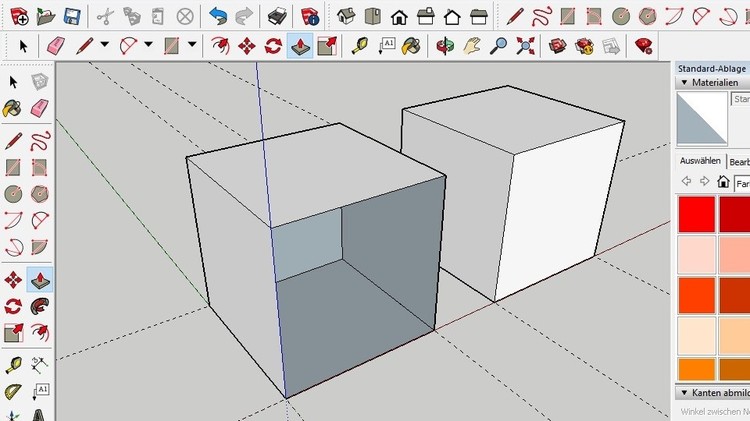Open Extension Manager with the ruby icon
The height and width of the screenshot is (421, 750).
coord(644,46)
